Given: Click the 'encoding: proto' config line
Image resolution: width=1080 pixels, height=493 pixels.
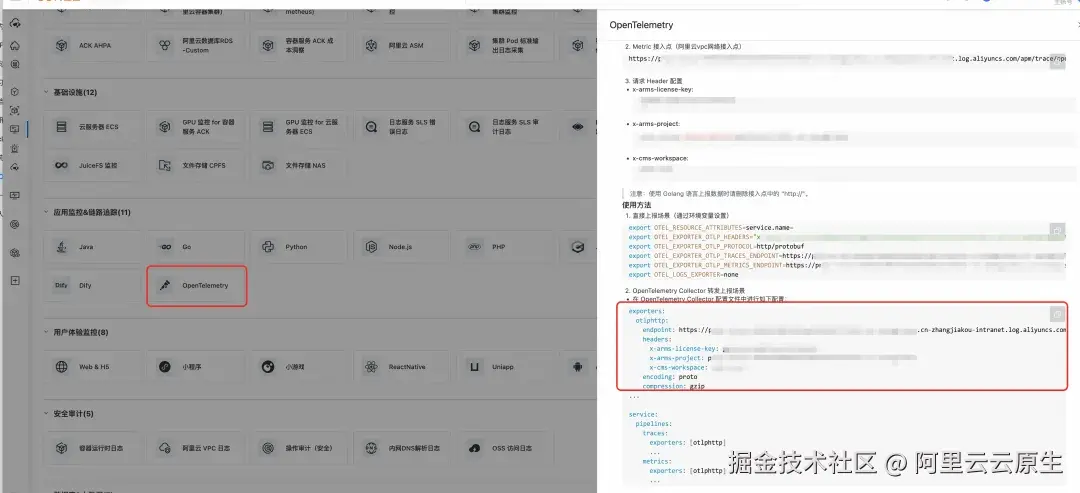Looking at the screenshot, I should click(670, 377).
